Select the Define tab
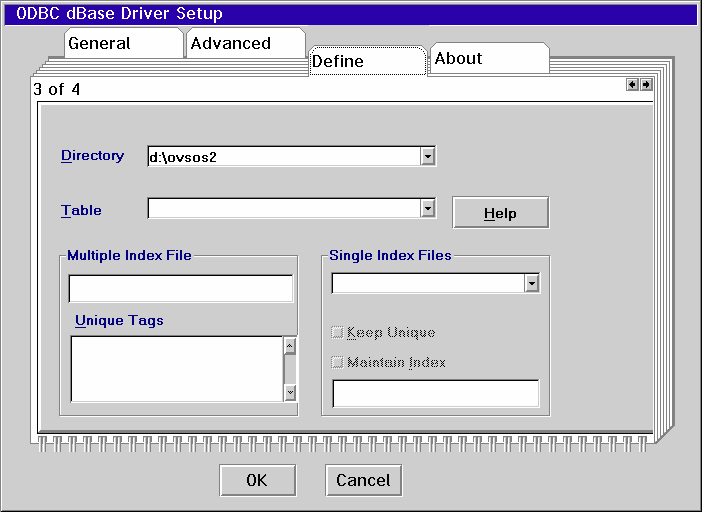Screen dimensions: 702x512 368,61
